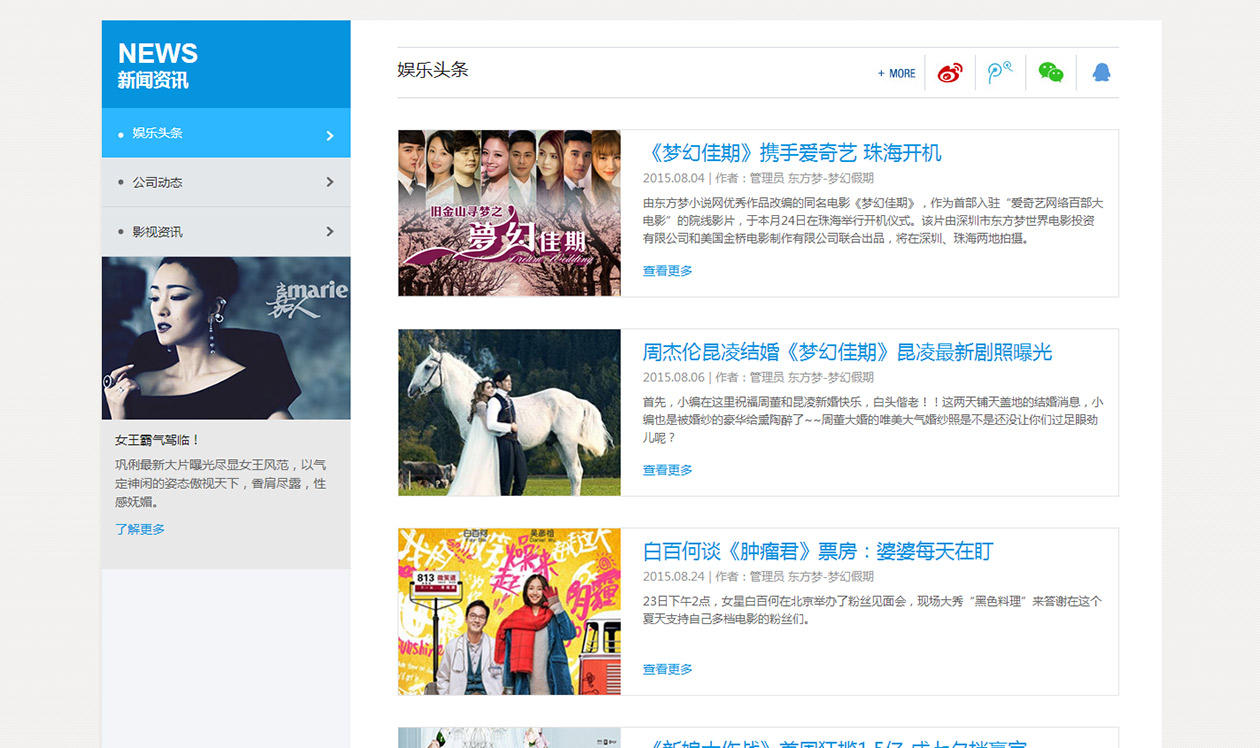Viewport: 1260px width, 748px height.
Task: Click the 2015.08.24 article date line
Action: pyautogui.click(x=758, y=576)
